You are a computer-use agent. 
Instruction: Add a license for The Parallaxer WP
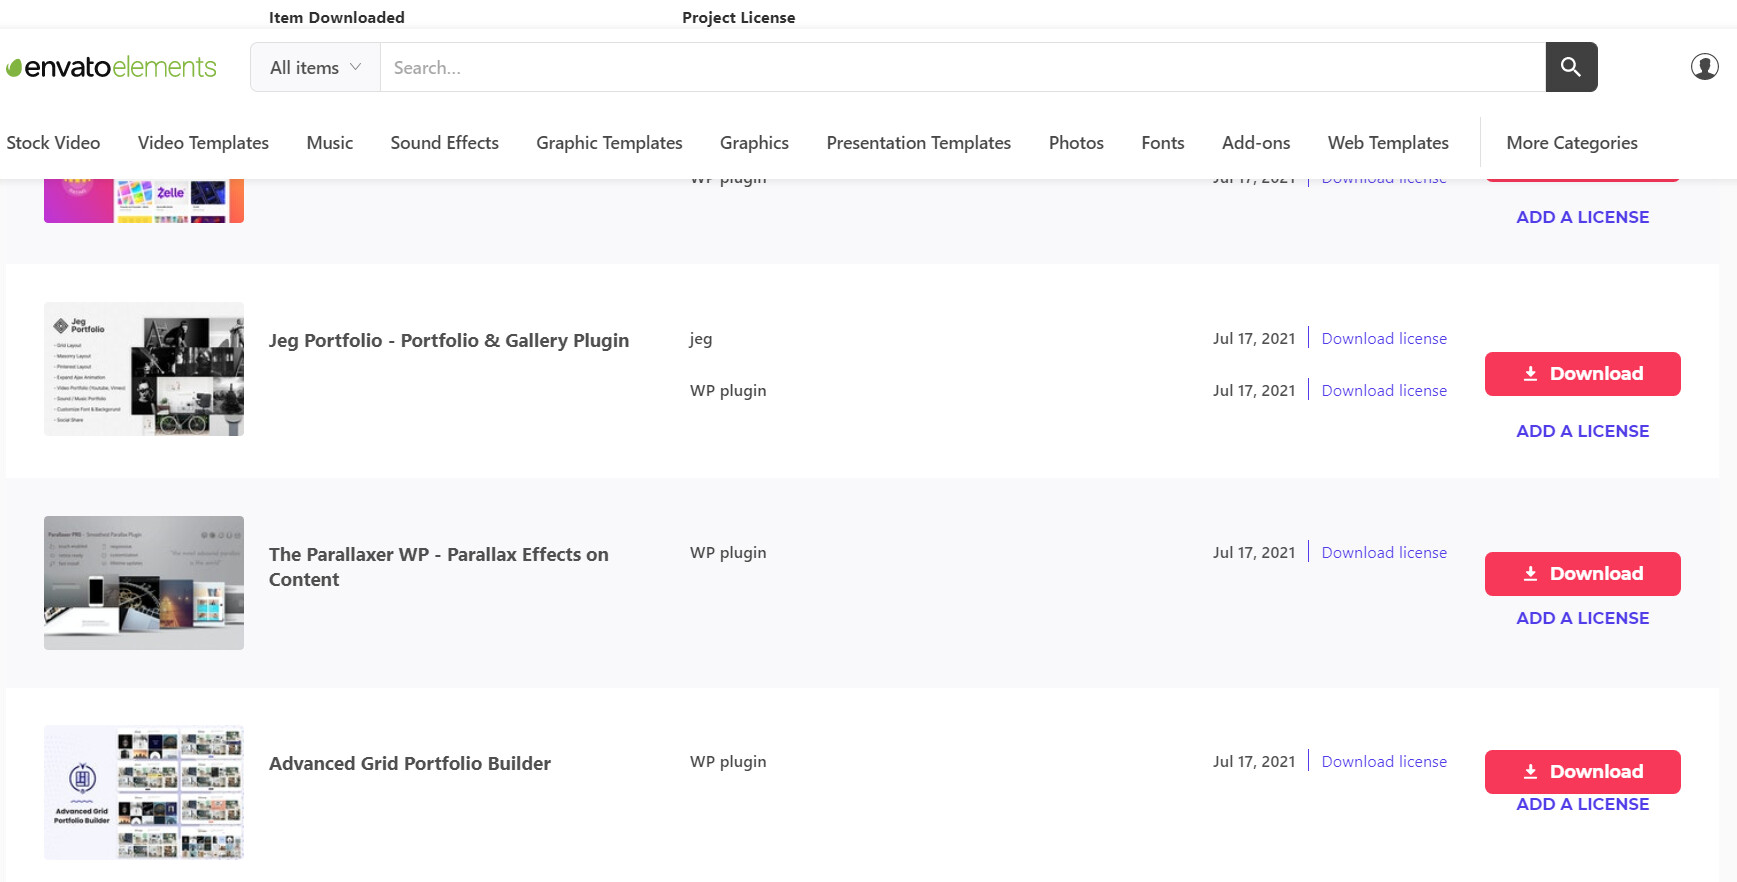click(1582, 618)
